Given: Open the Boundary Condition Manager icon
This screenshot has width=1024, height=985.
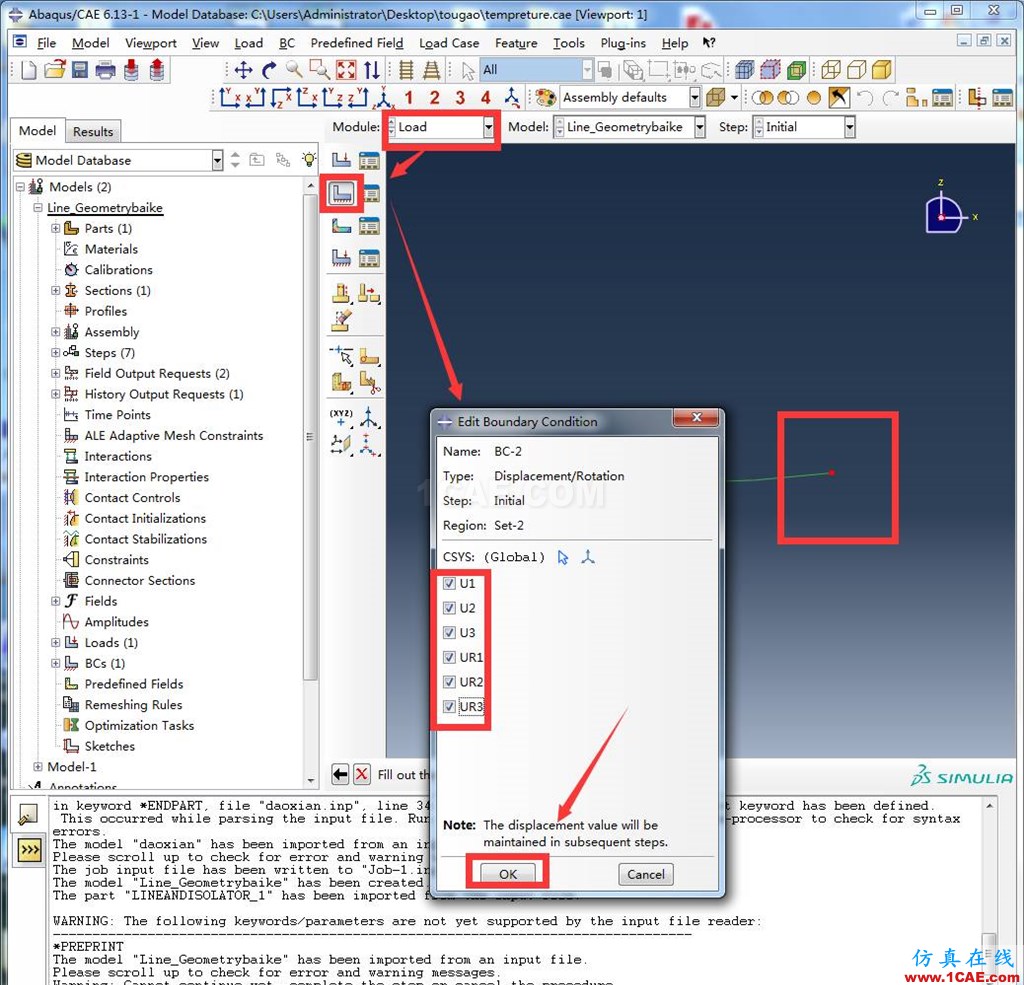Looking at the screenshot, I should tap(372, 193).
